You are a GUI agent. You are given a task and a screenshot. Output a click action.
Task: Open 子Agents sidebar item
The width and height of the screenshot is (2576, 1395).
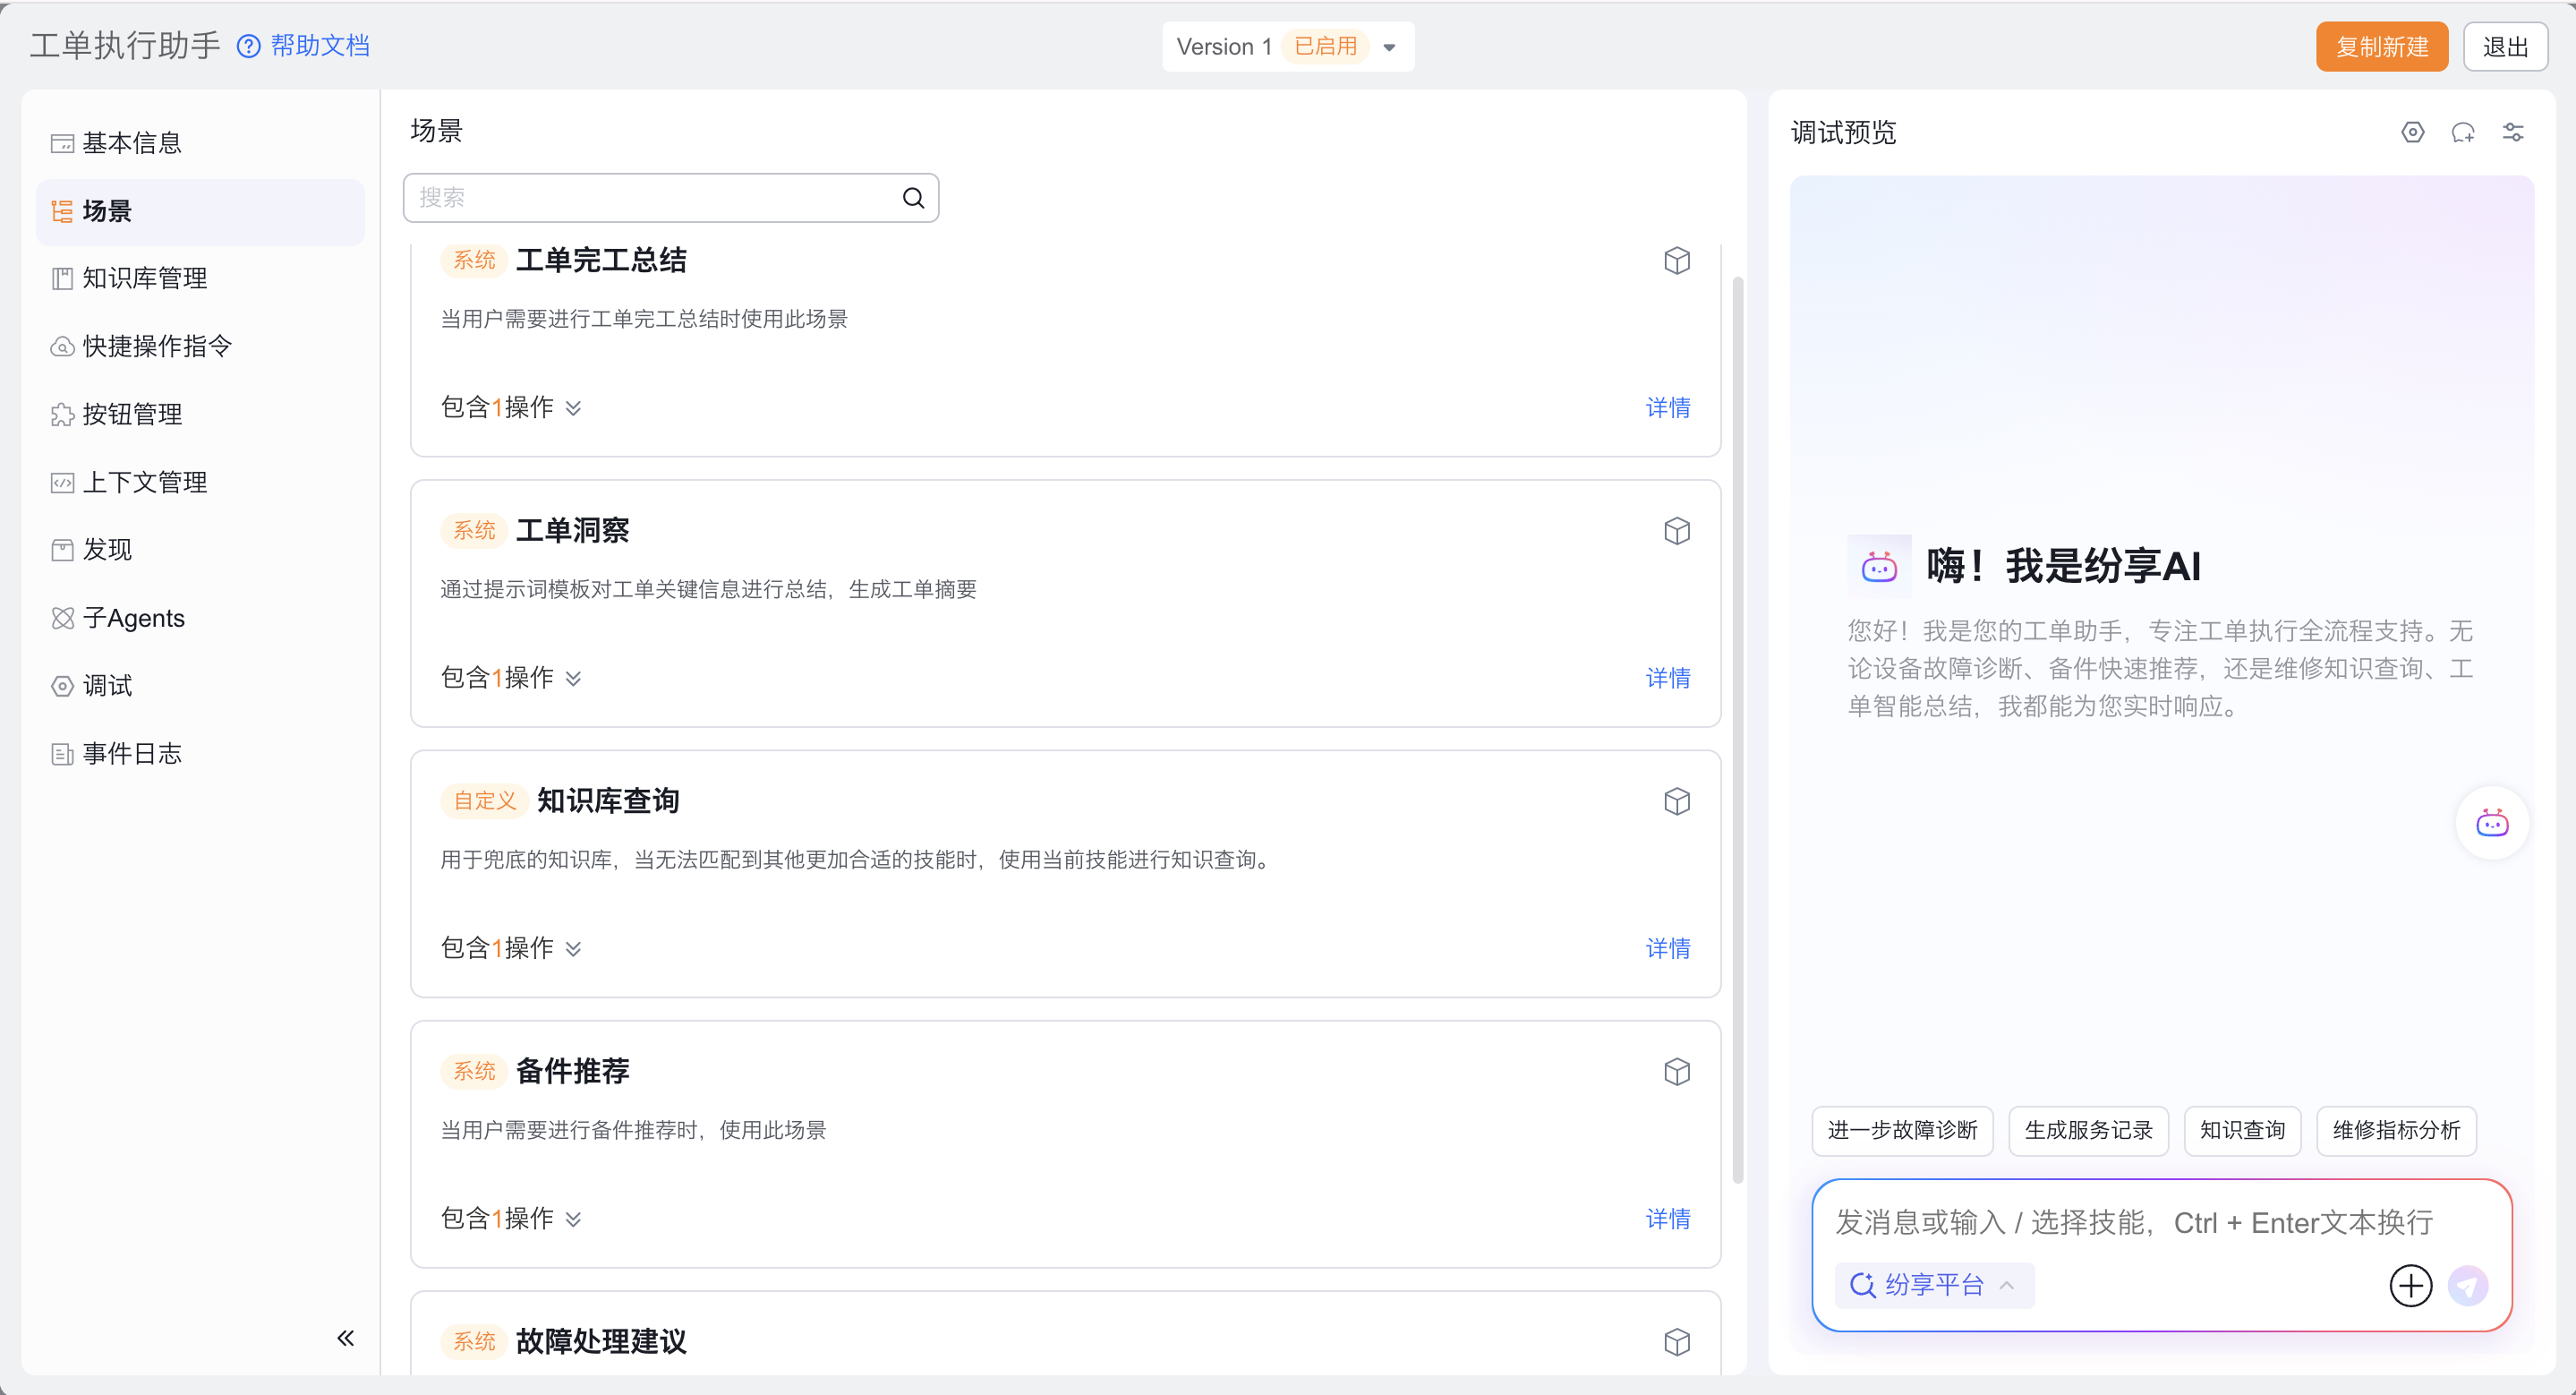(133, 618)
